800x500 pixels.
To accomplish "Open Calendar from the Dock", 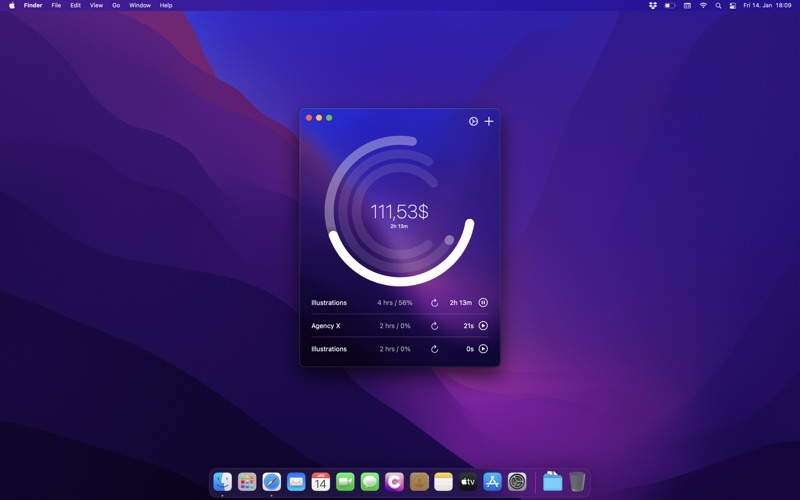I will point(320,481).
